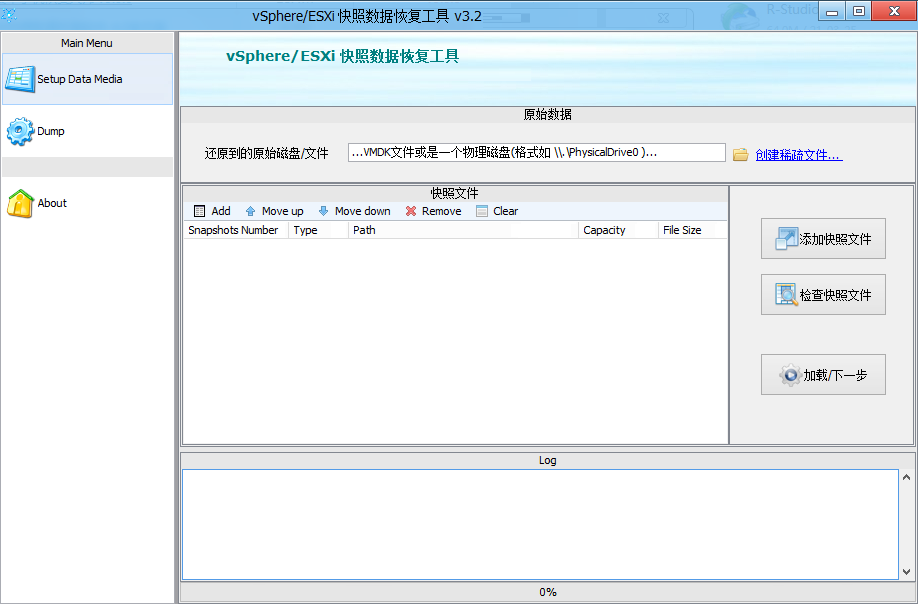The height and width of the screenshot is (604, 918).
Task: Click the 添加快照文件 button
Action: tap(823, 239)
